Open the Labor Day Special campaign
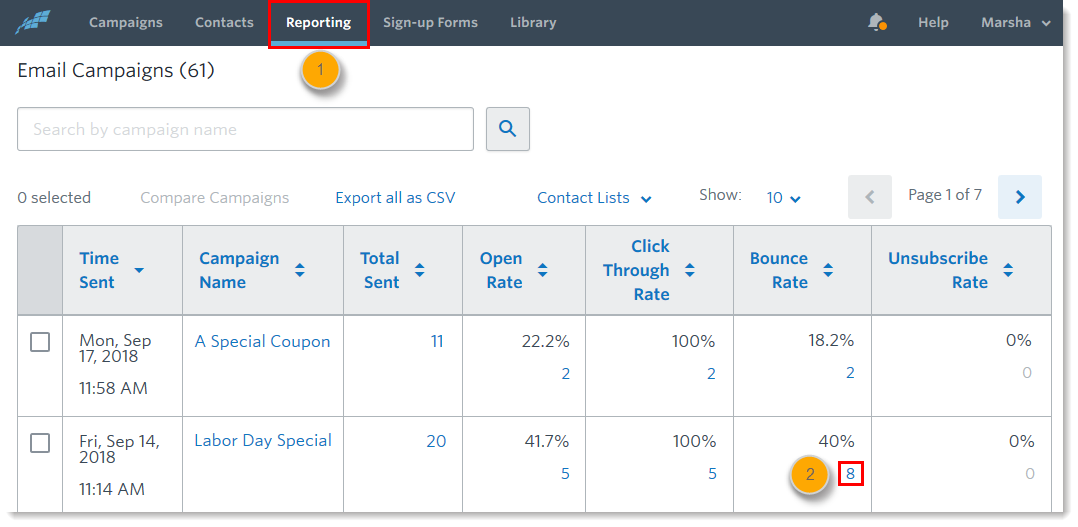 point(263,440)
